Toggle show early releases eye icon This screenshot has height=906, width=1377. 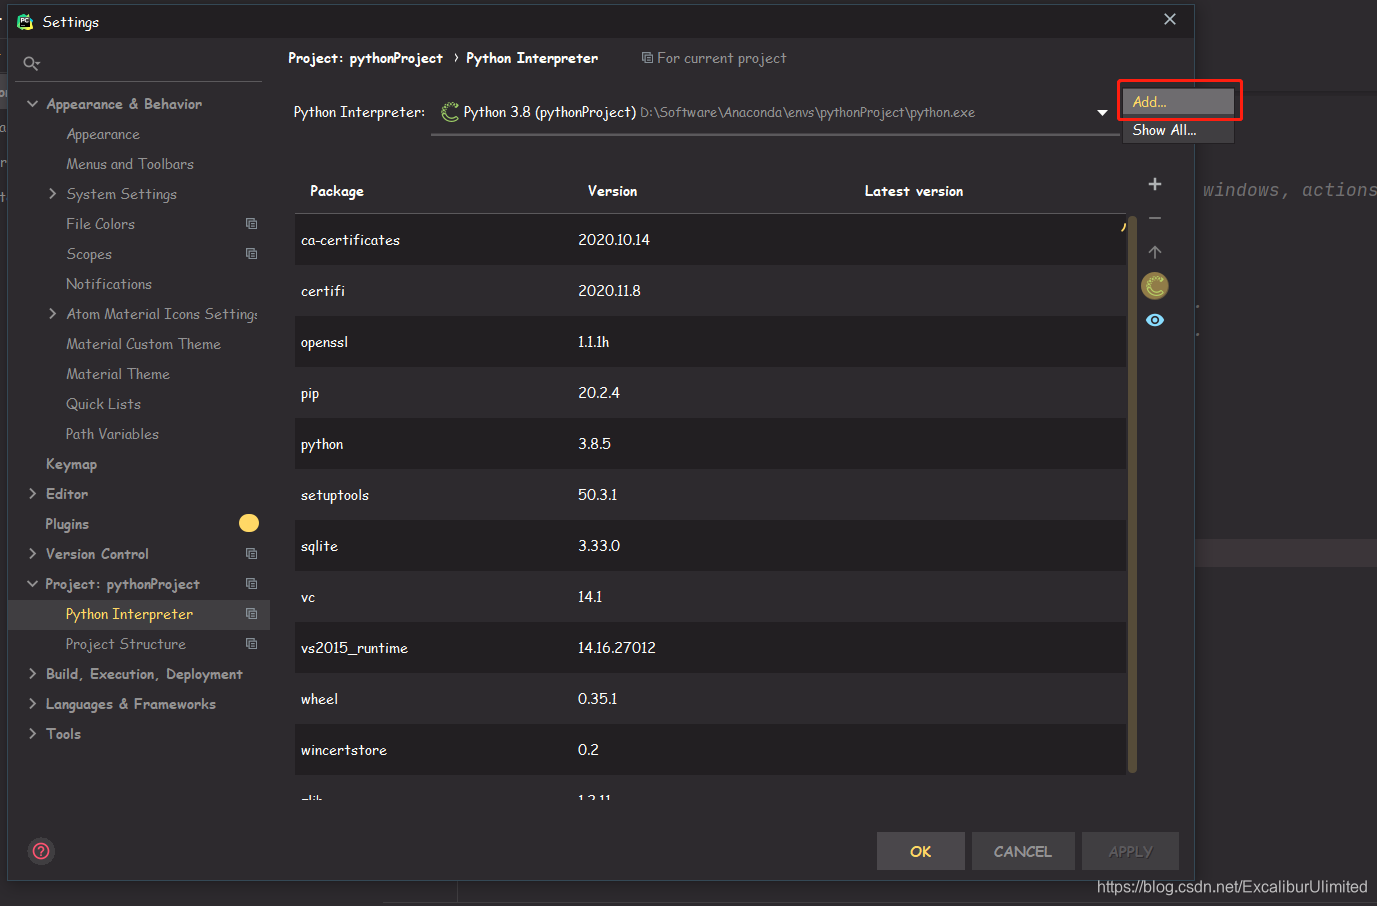[1155, 320]
